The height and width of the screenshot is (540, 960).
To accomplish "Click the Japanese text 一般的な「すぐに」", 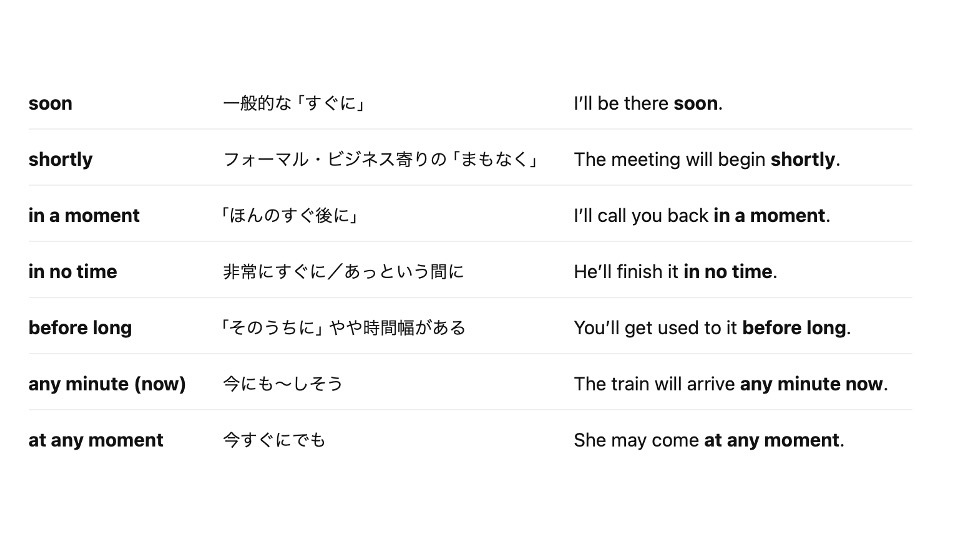I will coord(294,103).
